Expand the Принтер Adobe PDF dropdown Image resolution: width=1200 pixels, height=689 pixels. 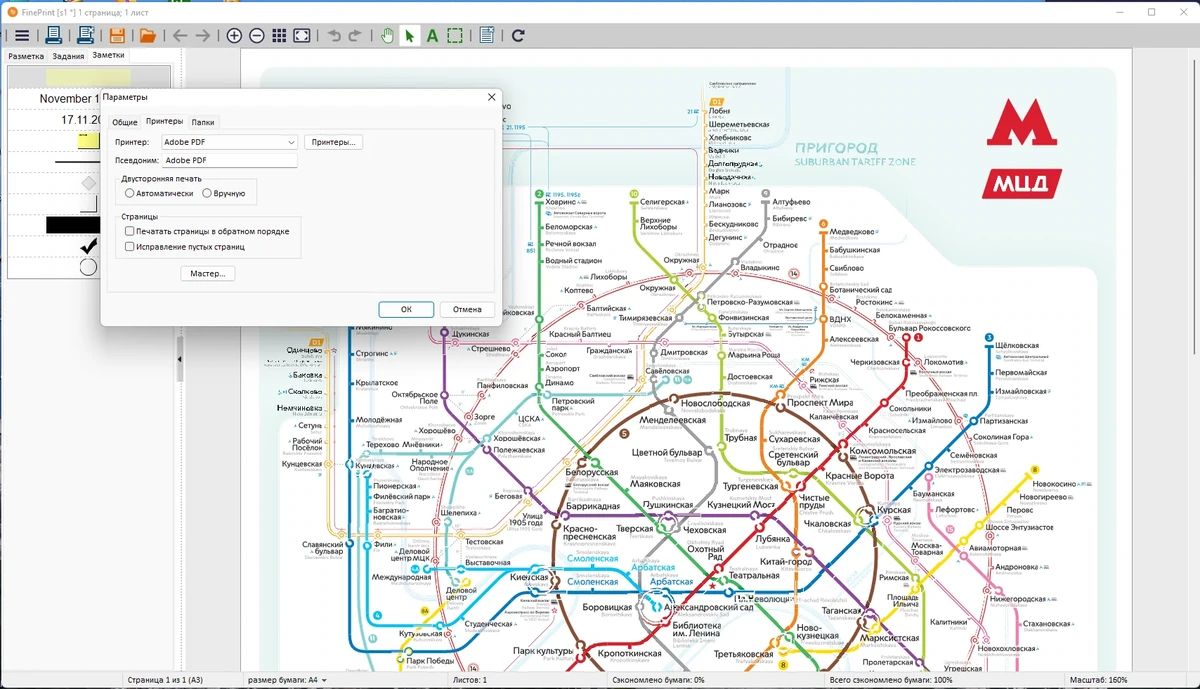230,142
